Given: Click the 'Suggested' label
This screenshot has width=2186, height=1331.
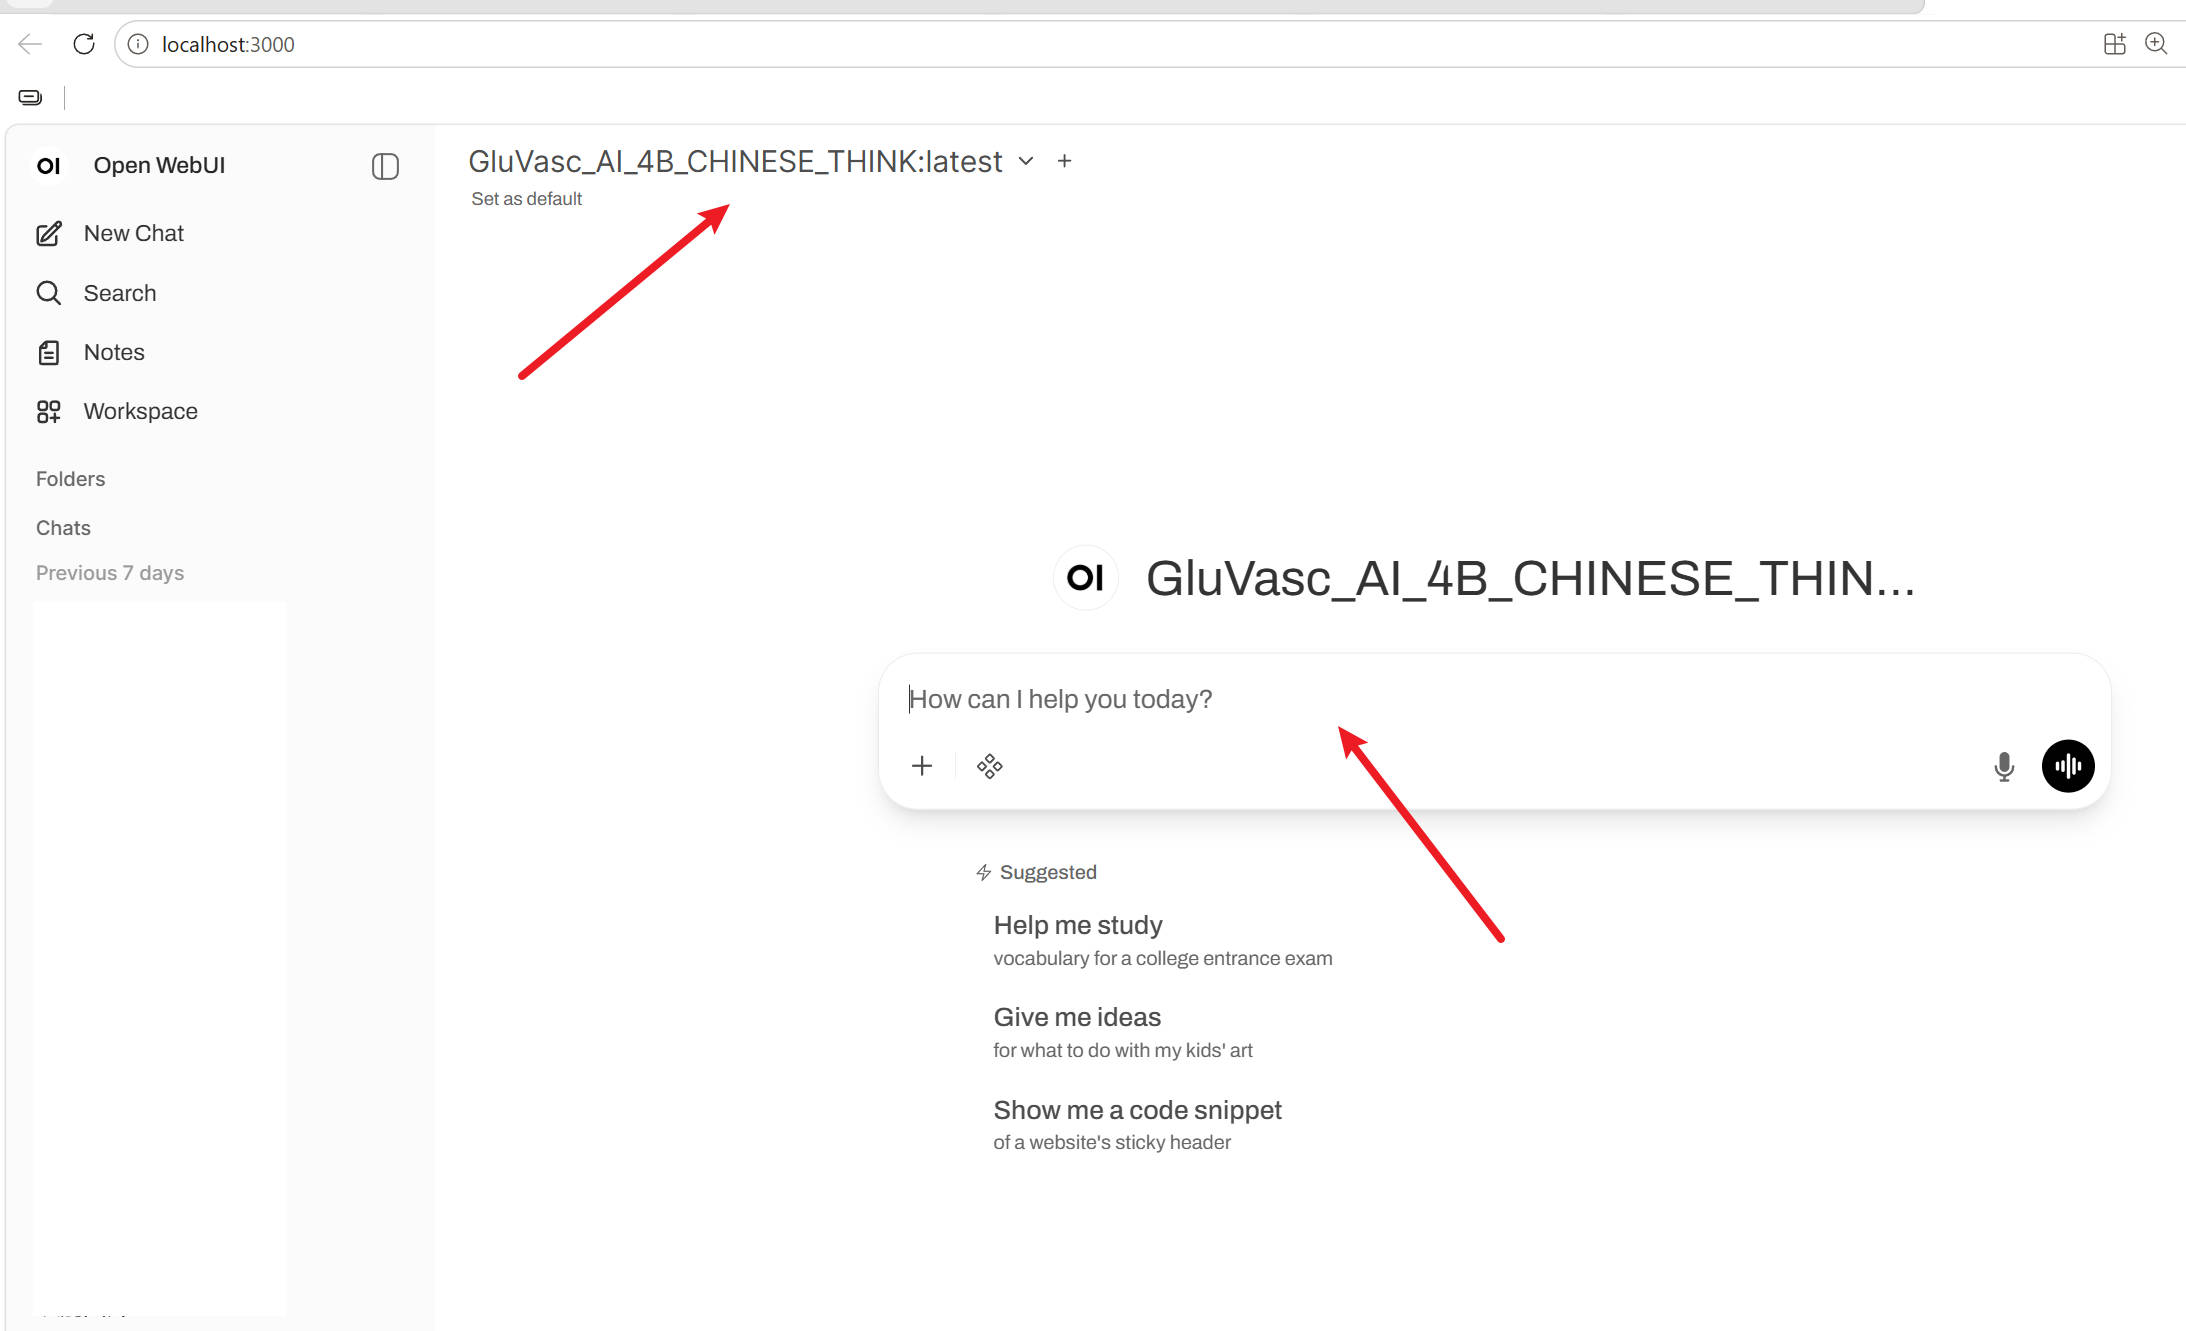Looking at the screenshot, I should 1048,872.
